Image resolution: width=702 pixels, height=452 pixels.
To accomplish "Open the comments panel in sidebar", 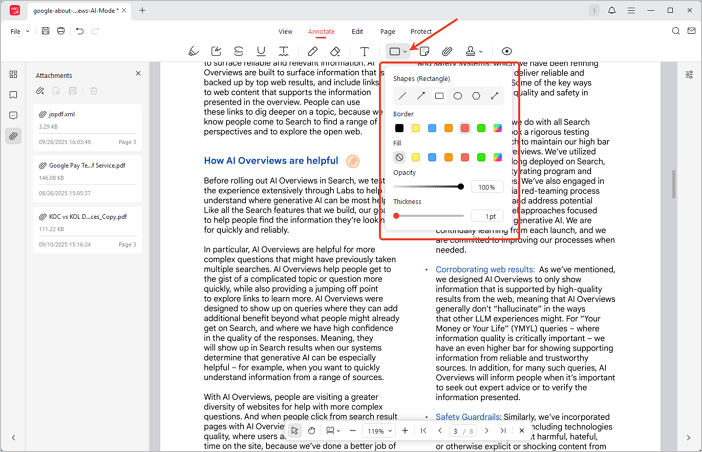I will 13,115.
